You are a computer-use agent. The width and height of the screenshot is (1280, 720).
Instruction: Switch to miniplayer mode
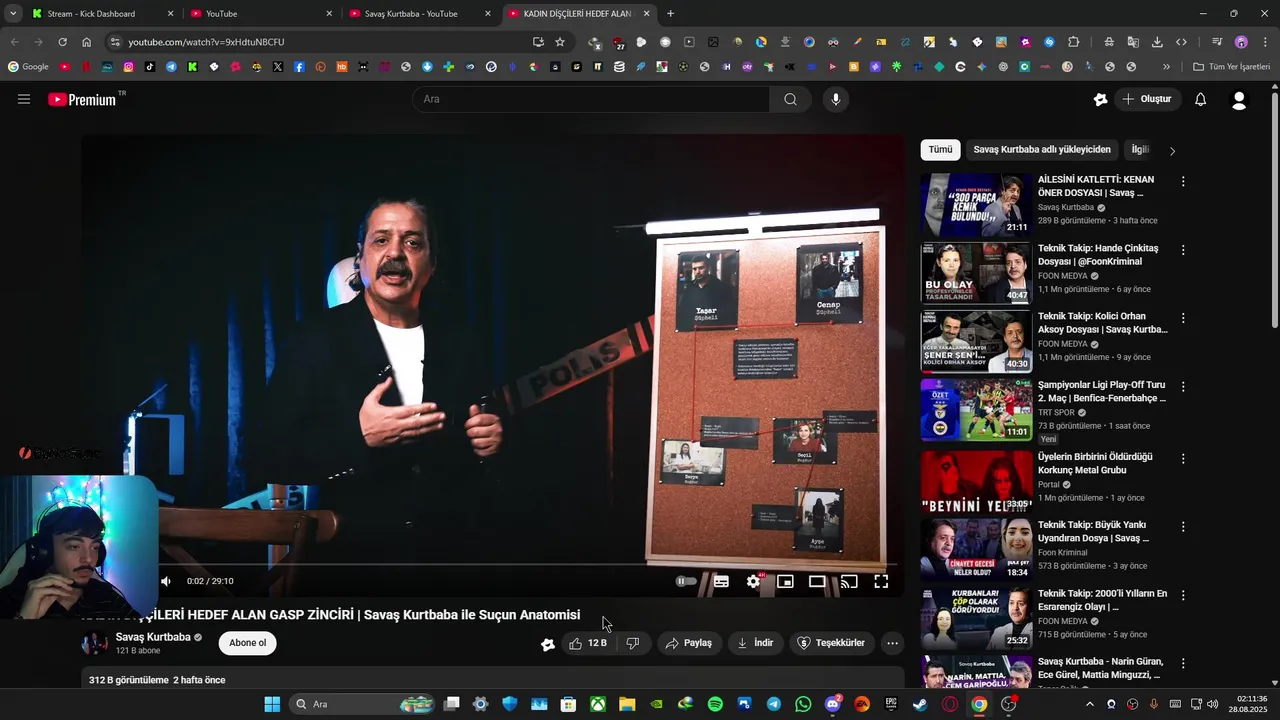(786, 581)
